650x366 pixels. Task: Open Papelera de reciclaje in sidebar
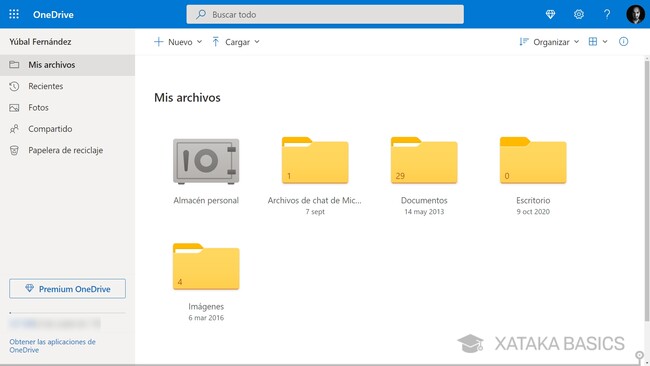point(67,150)
